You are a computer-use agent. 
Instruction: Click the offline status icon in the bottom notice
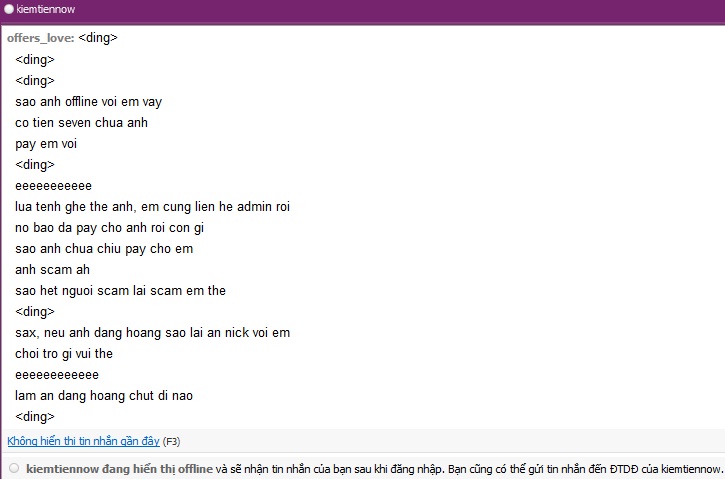click(x=13, y=468)
